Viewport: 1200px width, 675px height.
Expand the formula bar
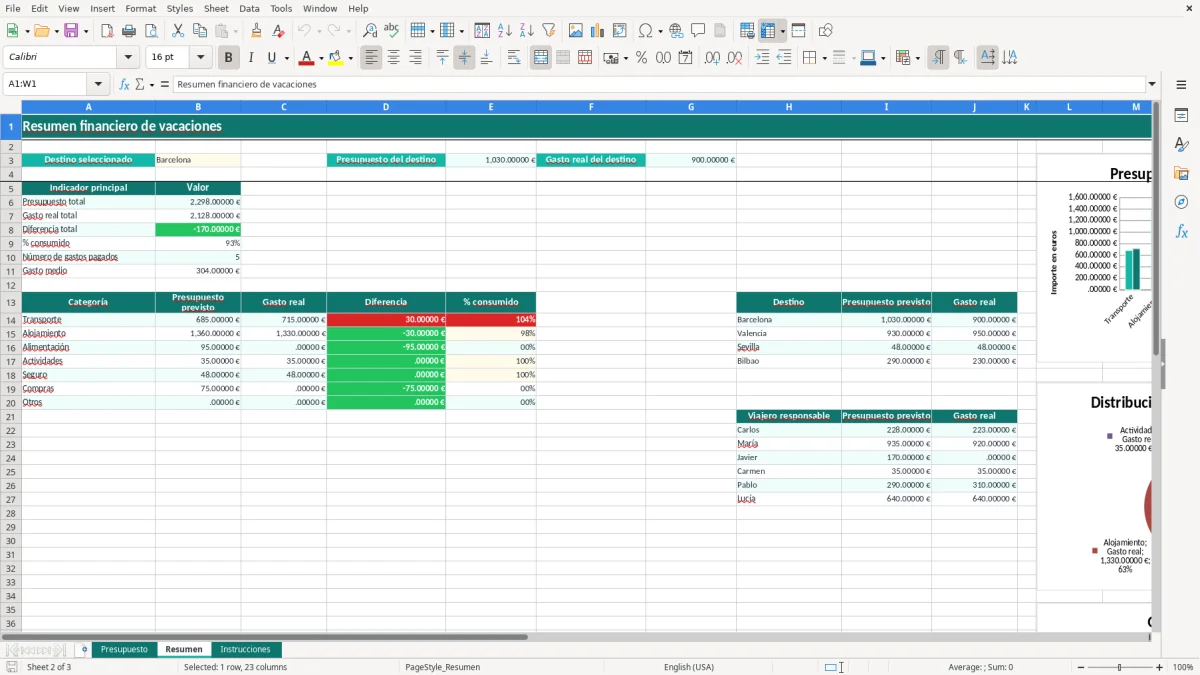click(x=1152, y=84)
